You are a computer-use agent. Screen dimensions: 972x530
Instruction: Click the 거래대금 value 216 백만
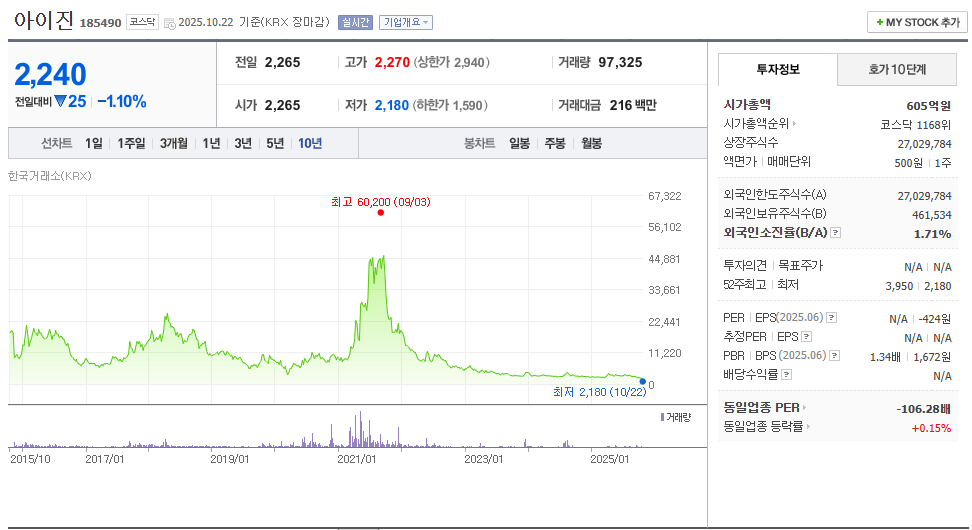633,105
